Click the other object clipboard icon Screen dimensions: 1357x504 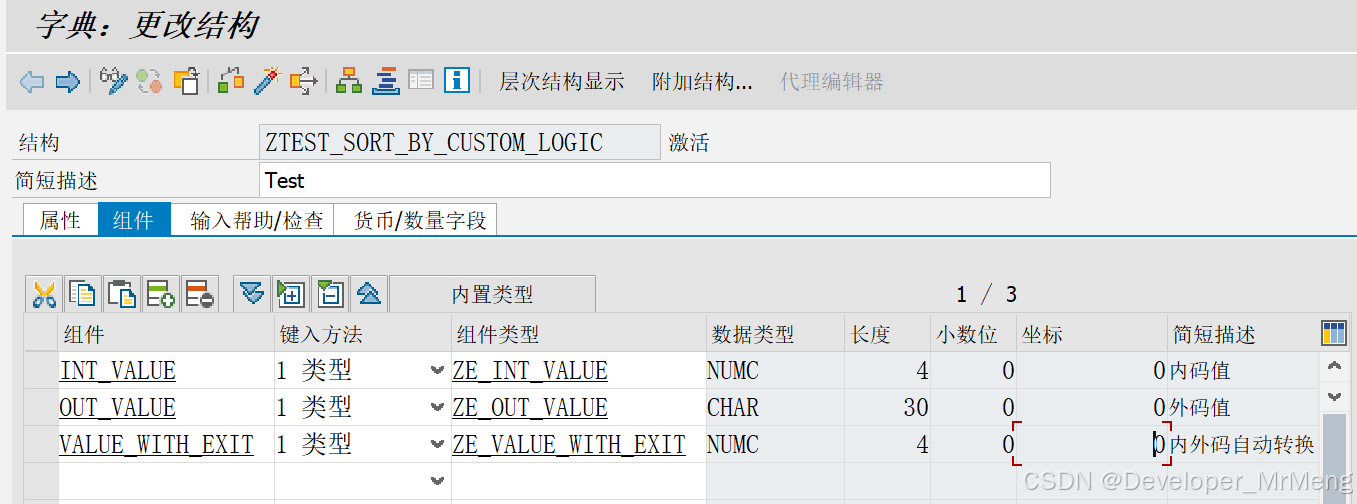[x=186, y=81]
